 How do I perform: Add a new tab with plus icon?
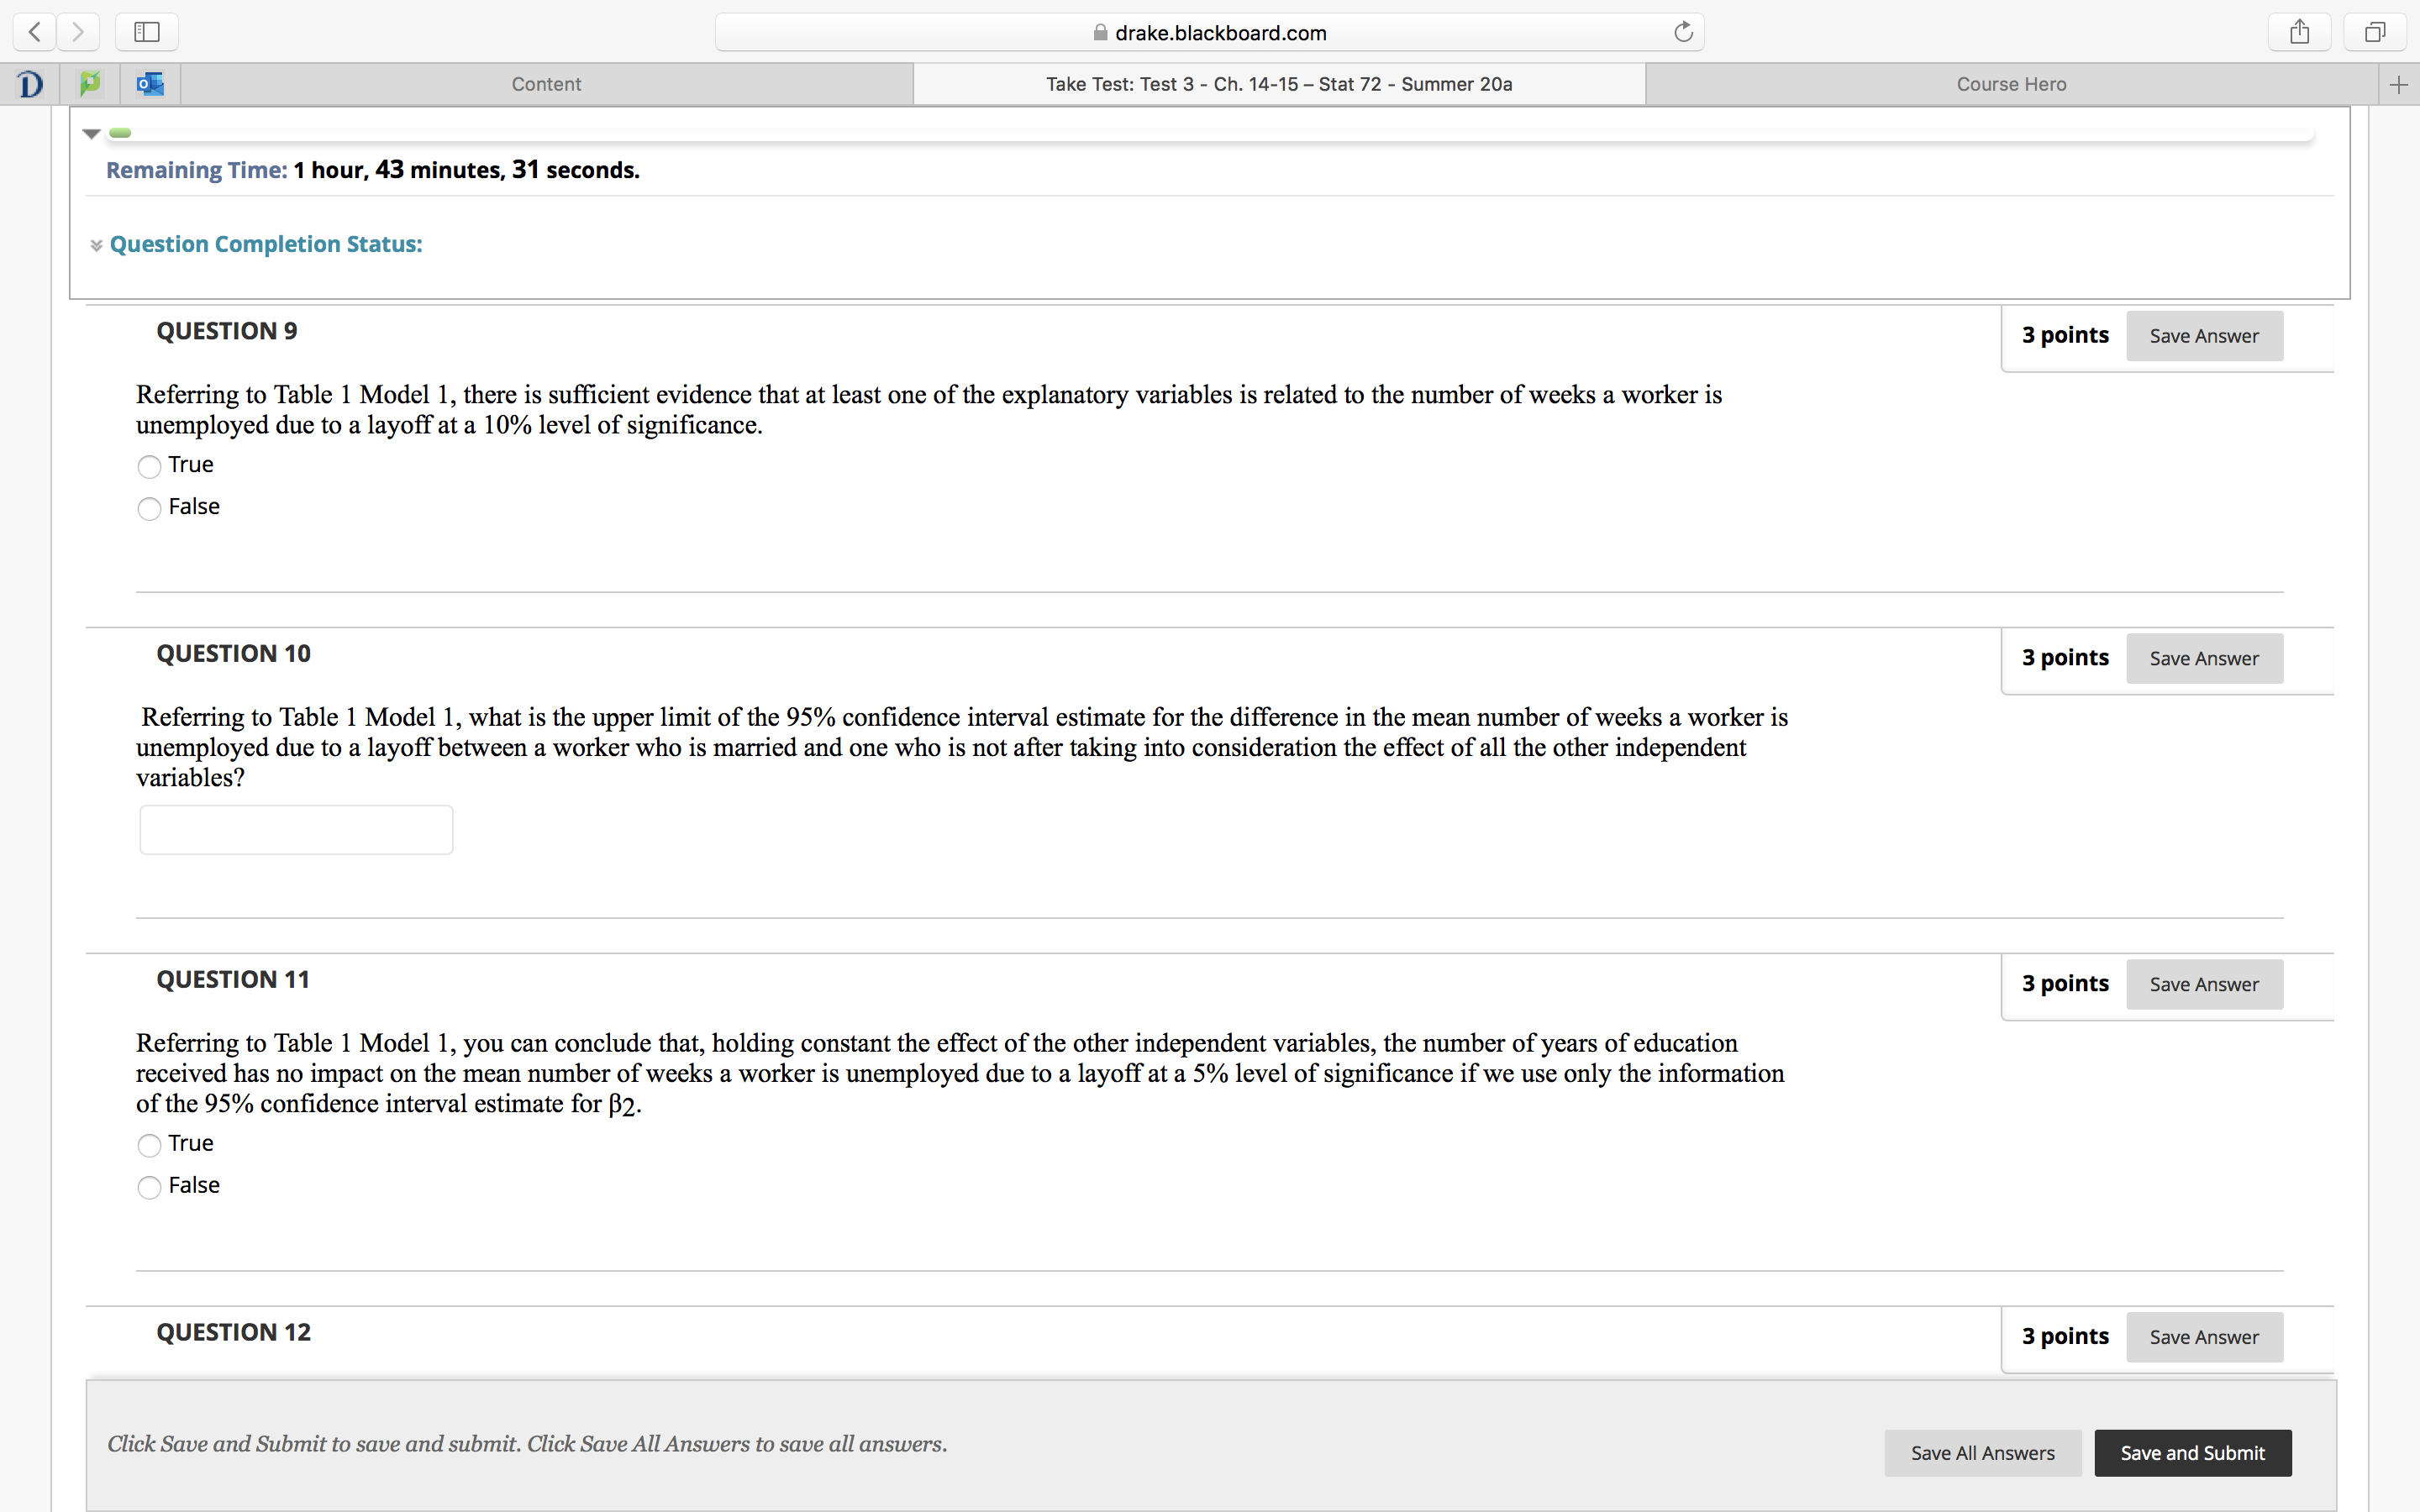coord(2398,85)
